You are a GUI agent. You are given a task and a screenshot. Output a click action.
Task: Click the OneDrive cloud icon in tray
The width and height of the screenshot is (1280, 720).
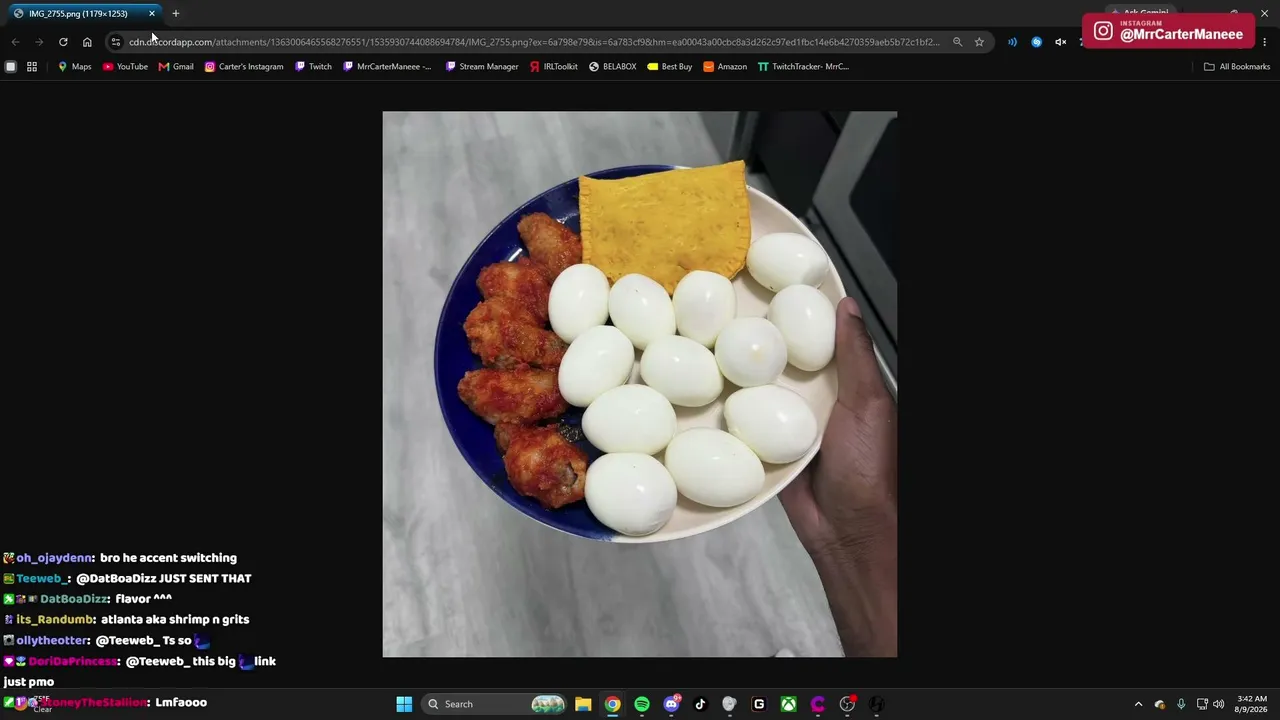(1160, 704)
